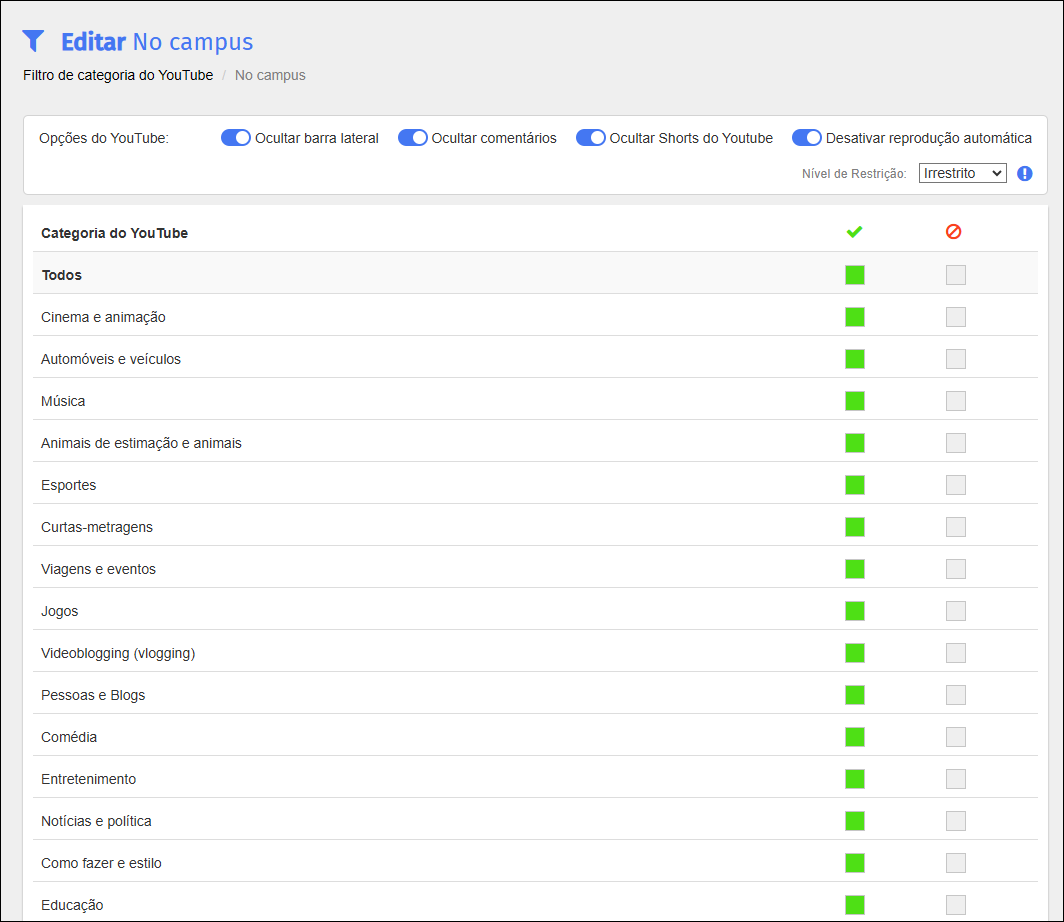Image resolution: width=1064 pixels, height=922 pixels.
Task: Check allow box for Automóveis e veículos
Action: pyautogui.click(x=855, y=359)
